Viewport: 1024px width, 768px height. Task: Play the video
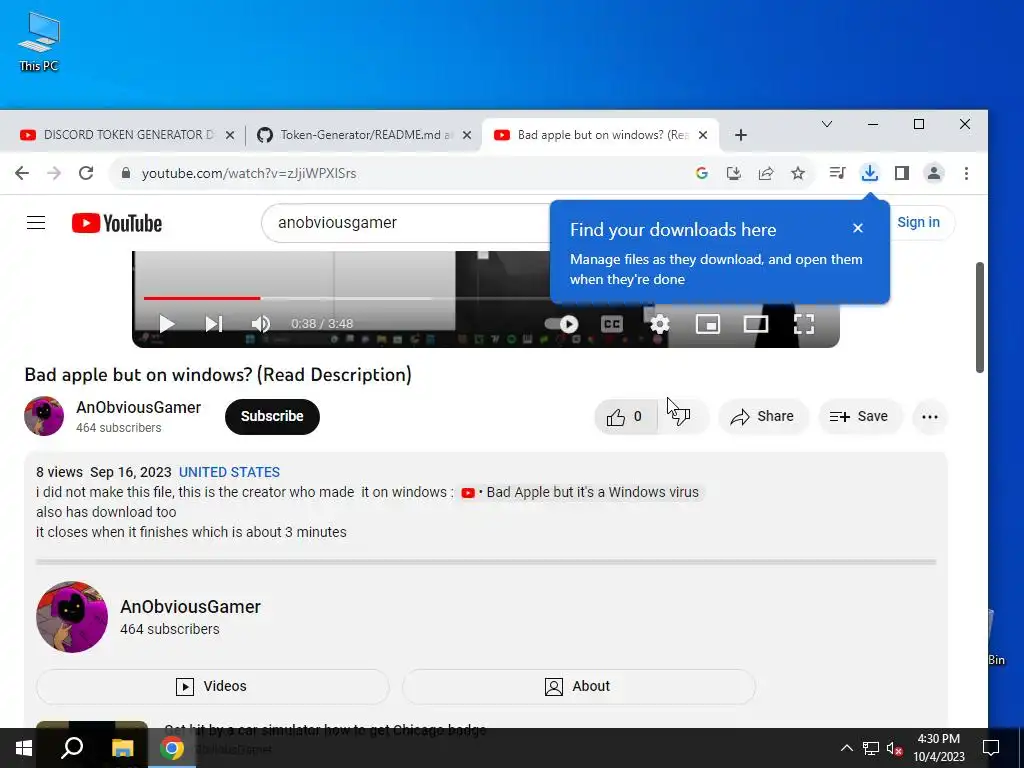pos(167,324)
